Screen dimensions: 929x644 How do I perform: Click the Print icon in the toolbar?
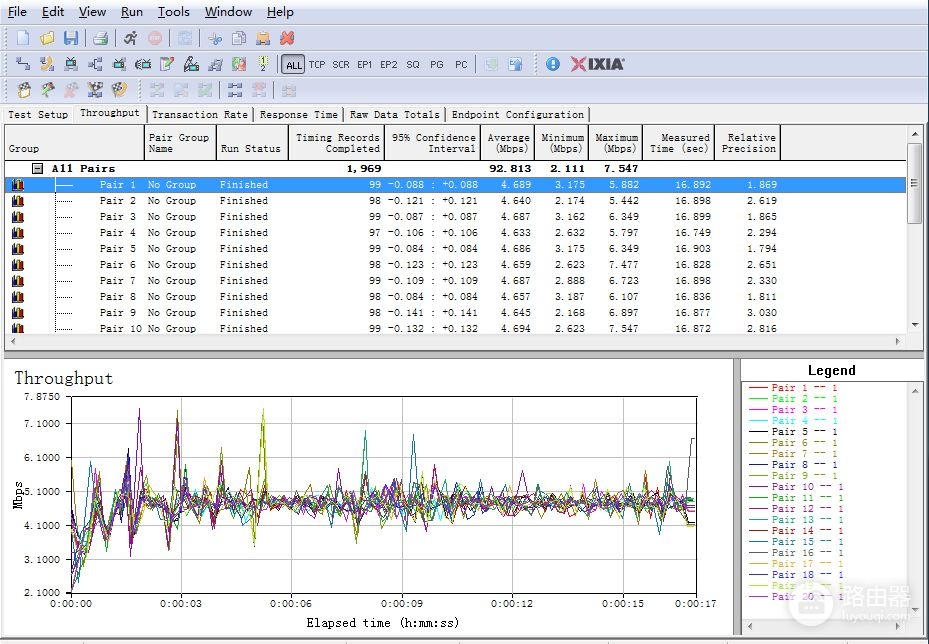click(100, 39)
